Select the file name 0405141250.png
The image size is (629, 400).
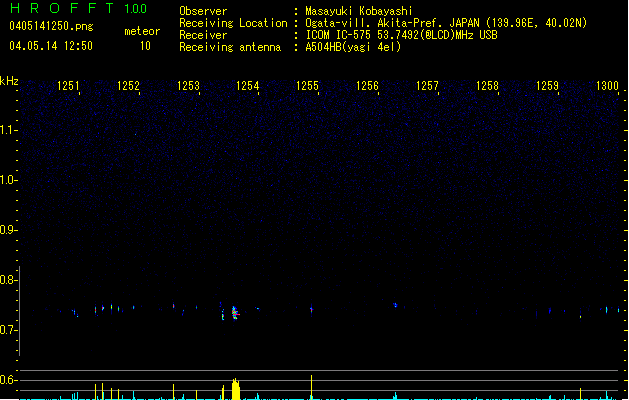(51, 26)
